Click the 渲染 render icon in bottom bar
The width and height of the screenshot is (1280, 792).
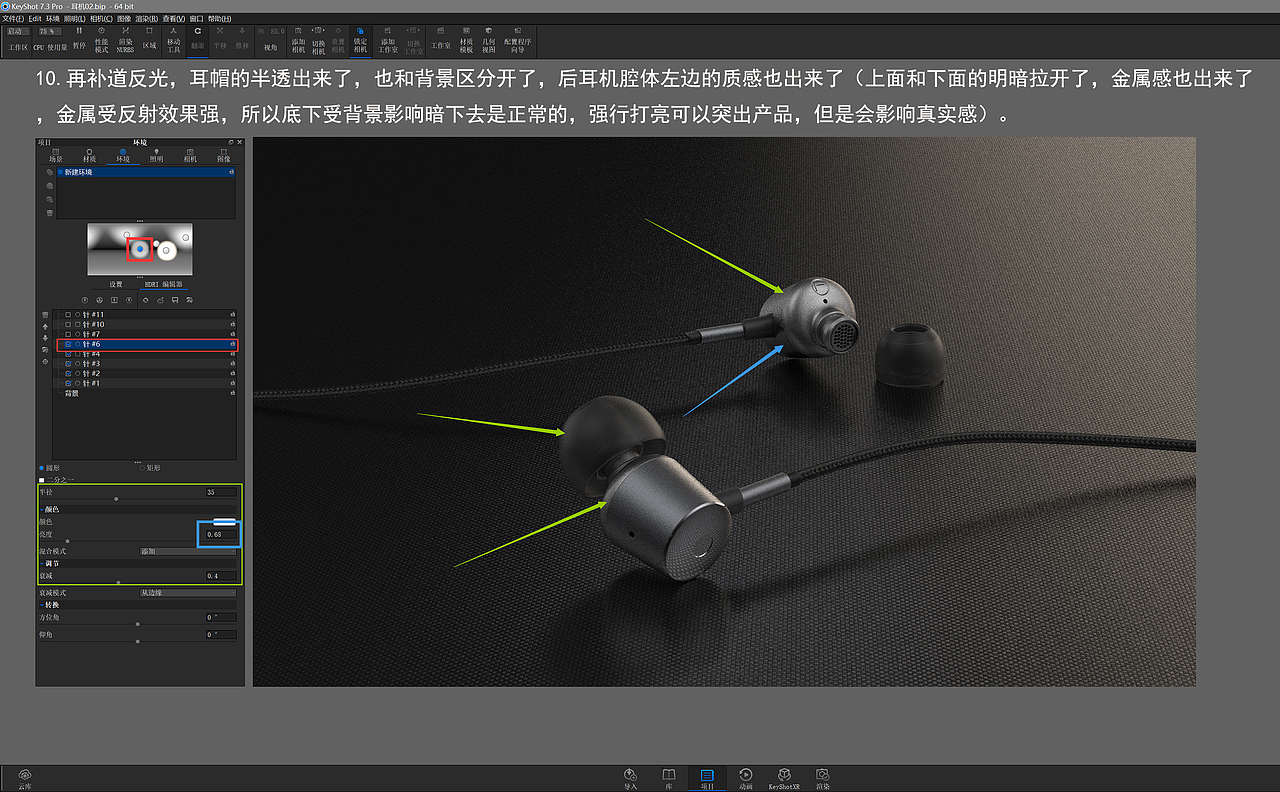point(822,778)
